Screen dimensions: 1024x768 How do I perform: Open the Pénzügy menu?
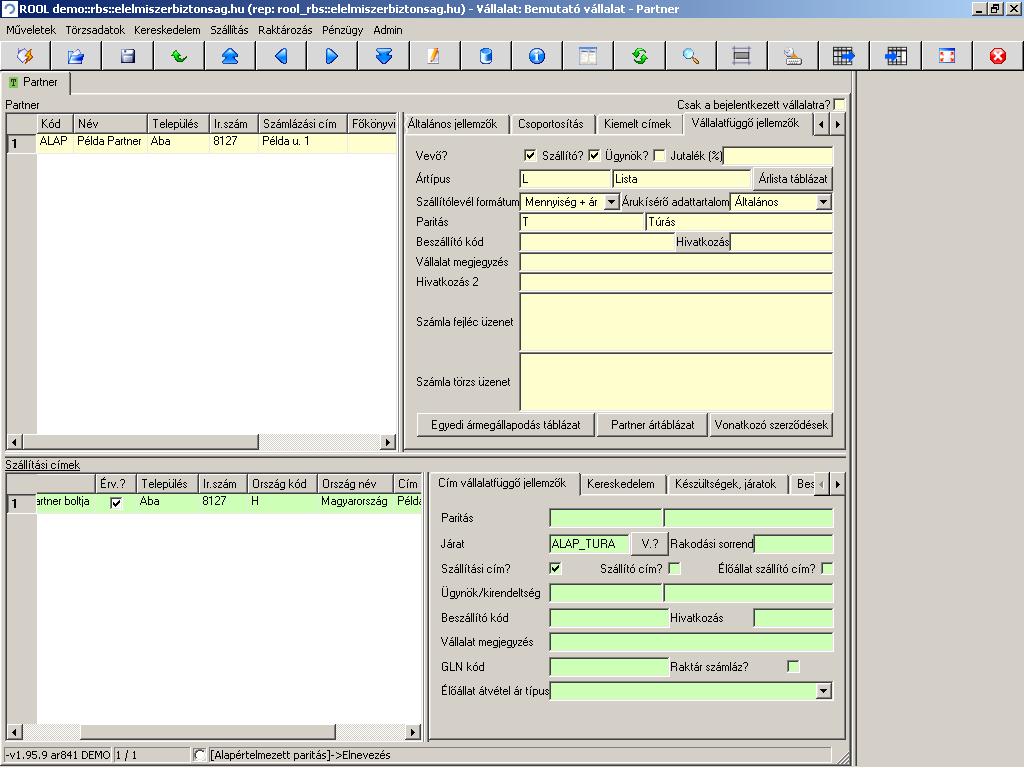343,30
